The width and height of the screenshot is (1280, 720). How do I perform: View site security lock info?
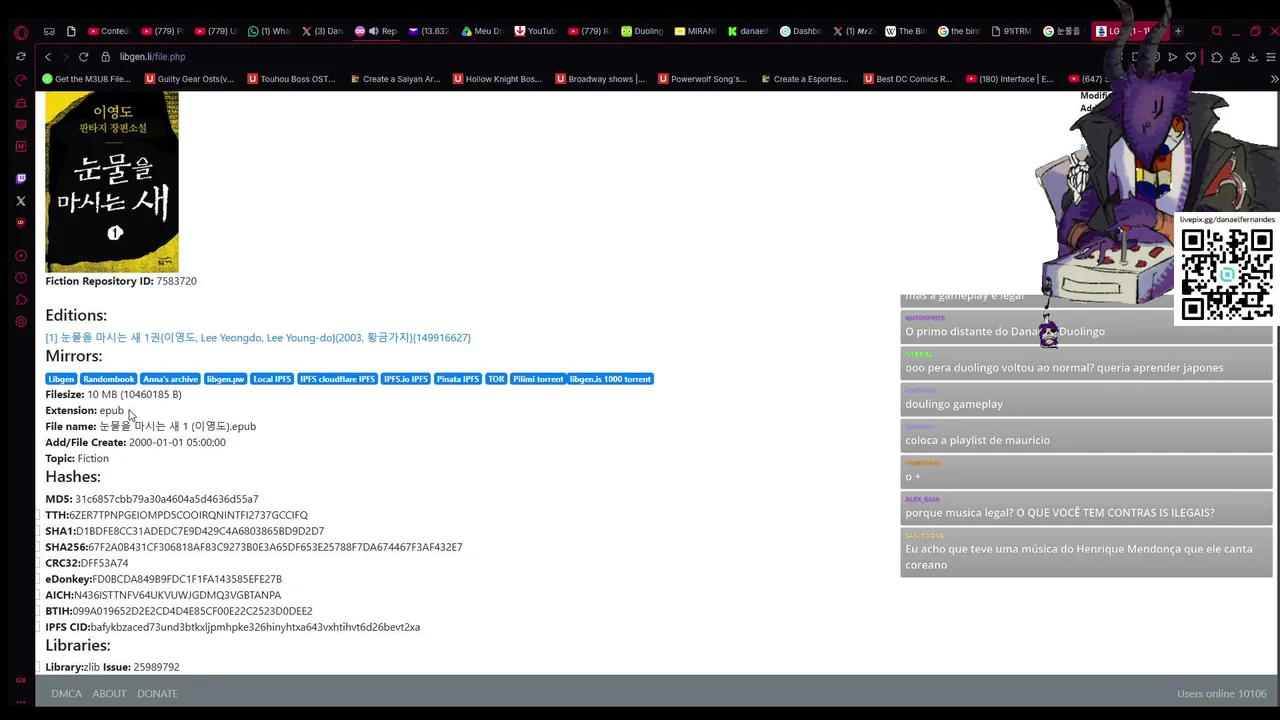pos(105,57)
